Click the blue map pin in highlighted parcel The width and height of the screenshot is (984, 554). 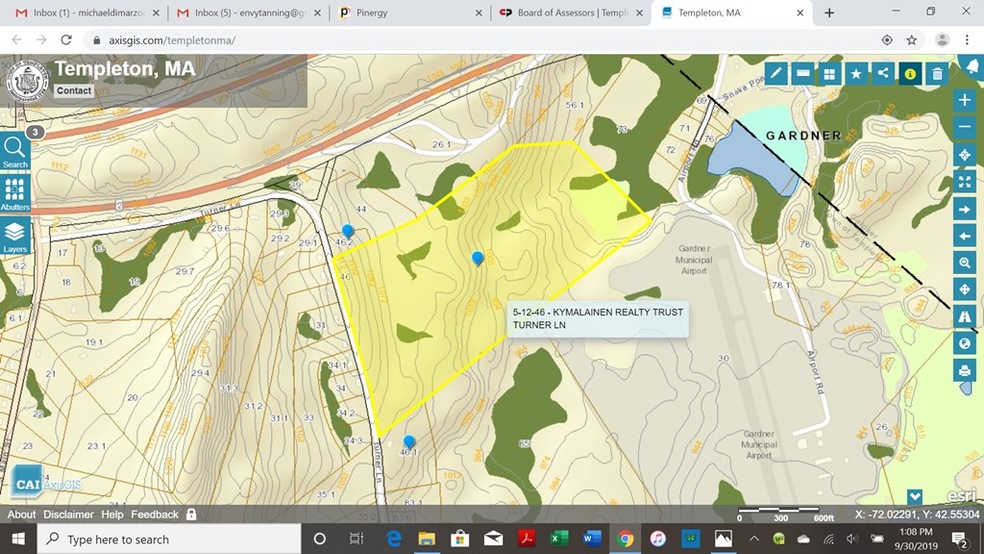(478, 258)
